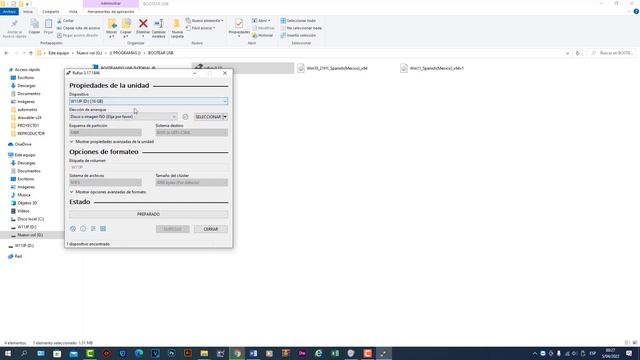Open SELECCIONAR split-button arrow in Rufus

pyautogui.click(x=225, y=117)
